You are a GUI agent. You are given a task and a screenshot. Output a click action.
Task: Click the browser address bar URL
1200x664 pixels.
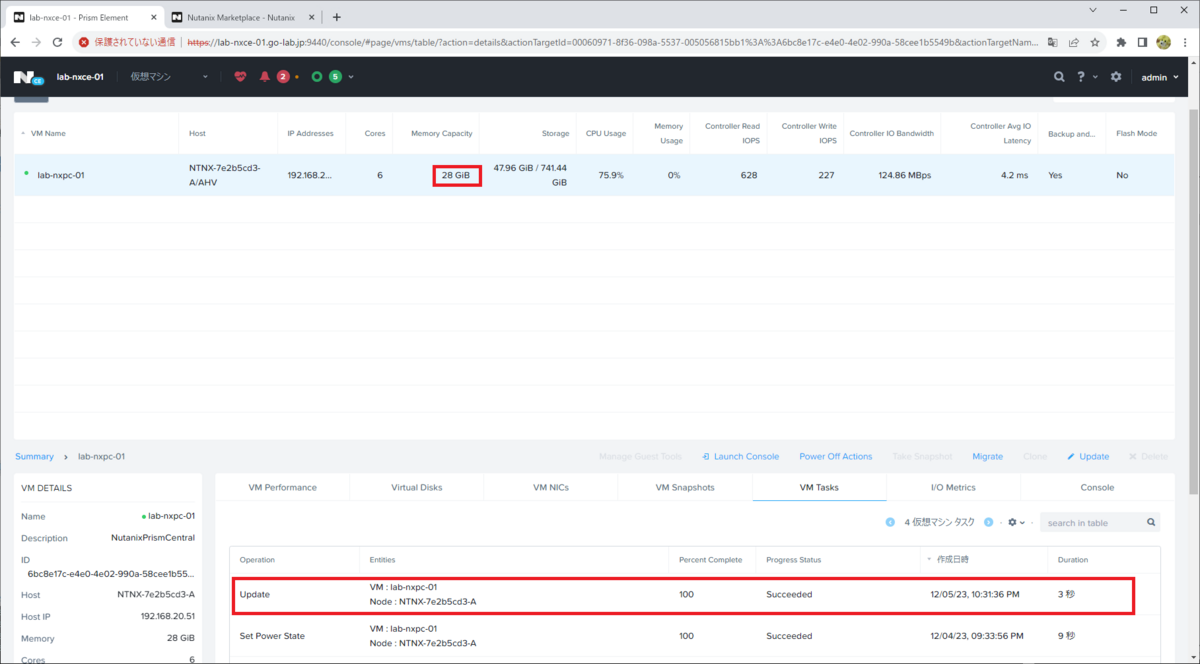(x=612, y=42)
